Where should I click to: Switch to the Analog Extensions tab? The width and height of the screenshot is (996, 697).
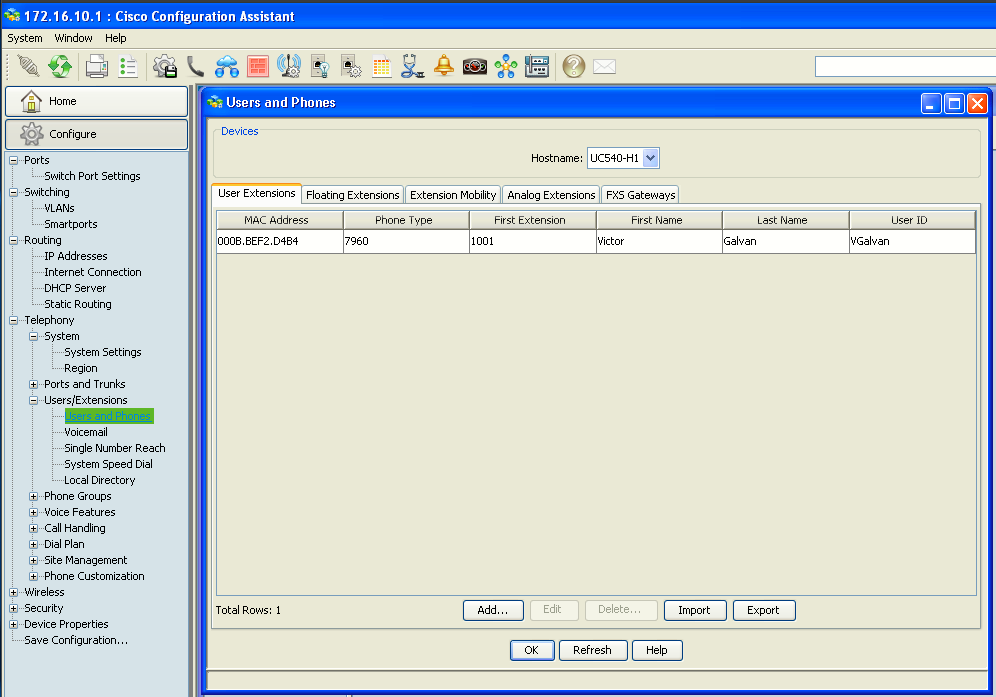551,194
